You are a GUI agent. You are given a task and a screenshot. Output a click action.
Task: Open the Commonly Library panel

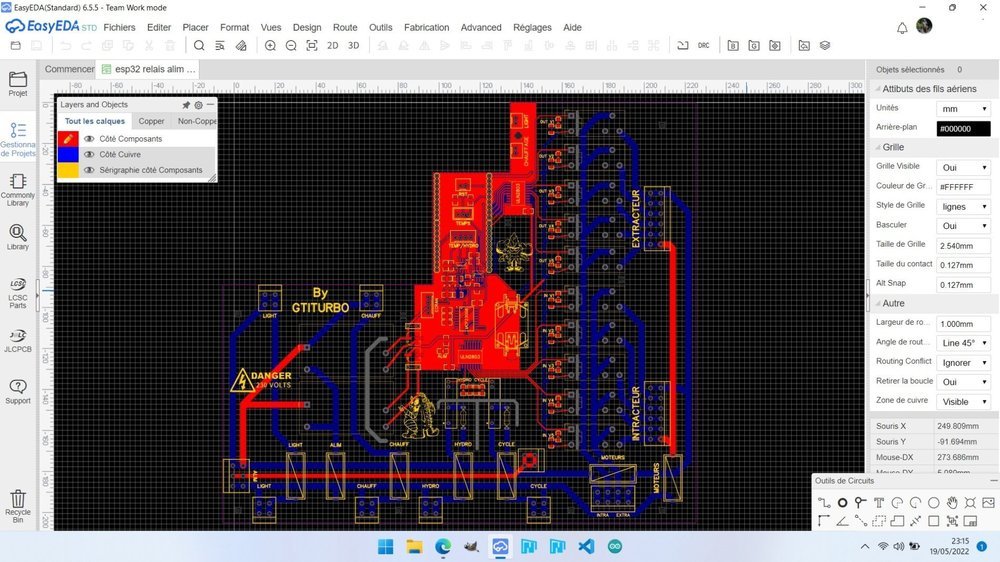click(18, 189)
